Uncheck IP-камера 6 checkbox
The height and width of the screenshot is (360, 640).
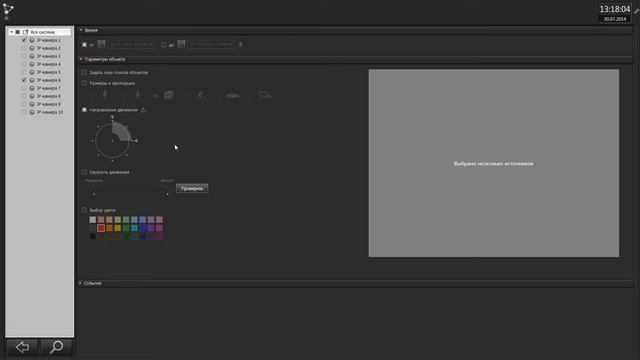click(24, 80)
